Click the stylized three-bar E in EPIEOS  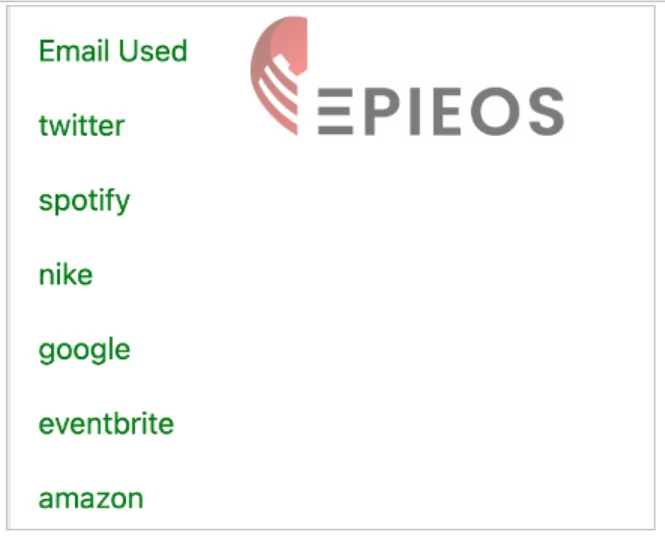335,112
